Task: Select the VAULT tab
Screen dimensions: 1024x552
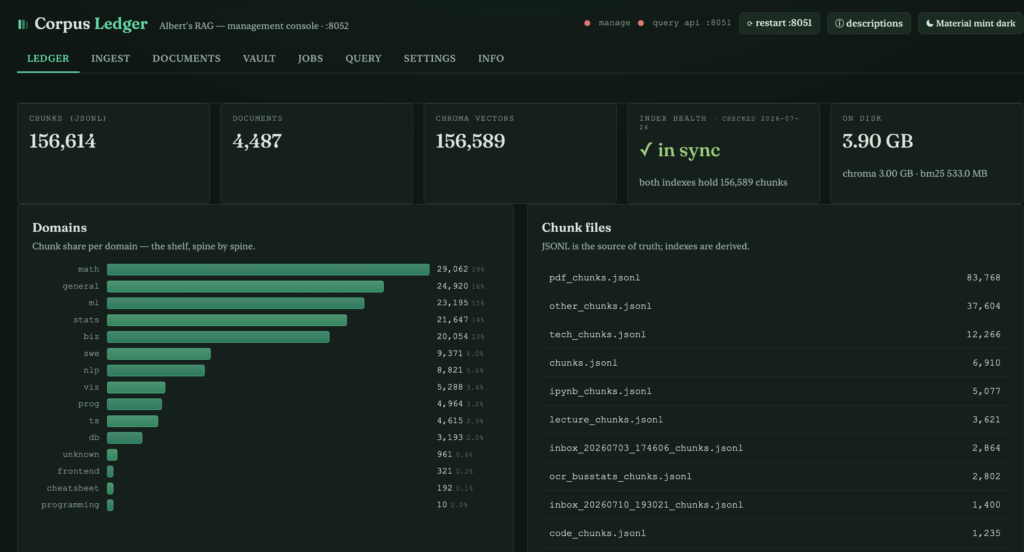Action: pyautogui.click(x=259, y=59)
